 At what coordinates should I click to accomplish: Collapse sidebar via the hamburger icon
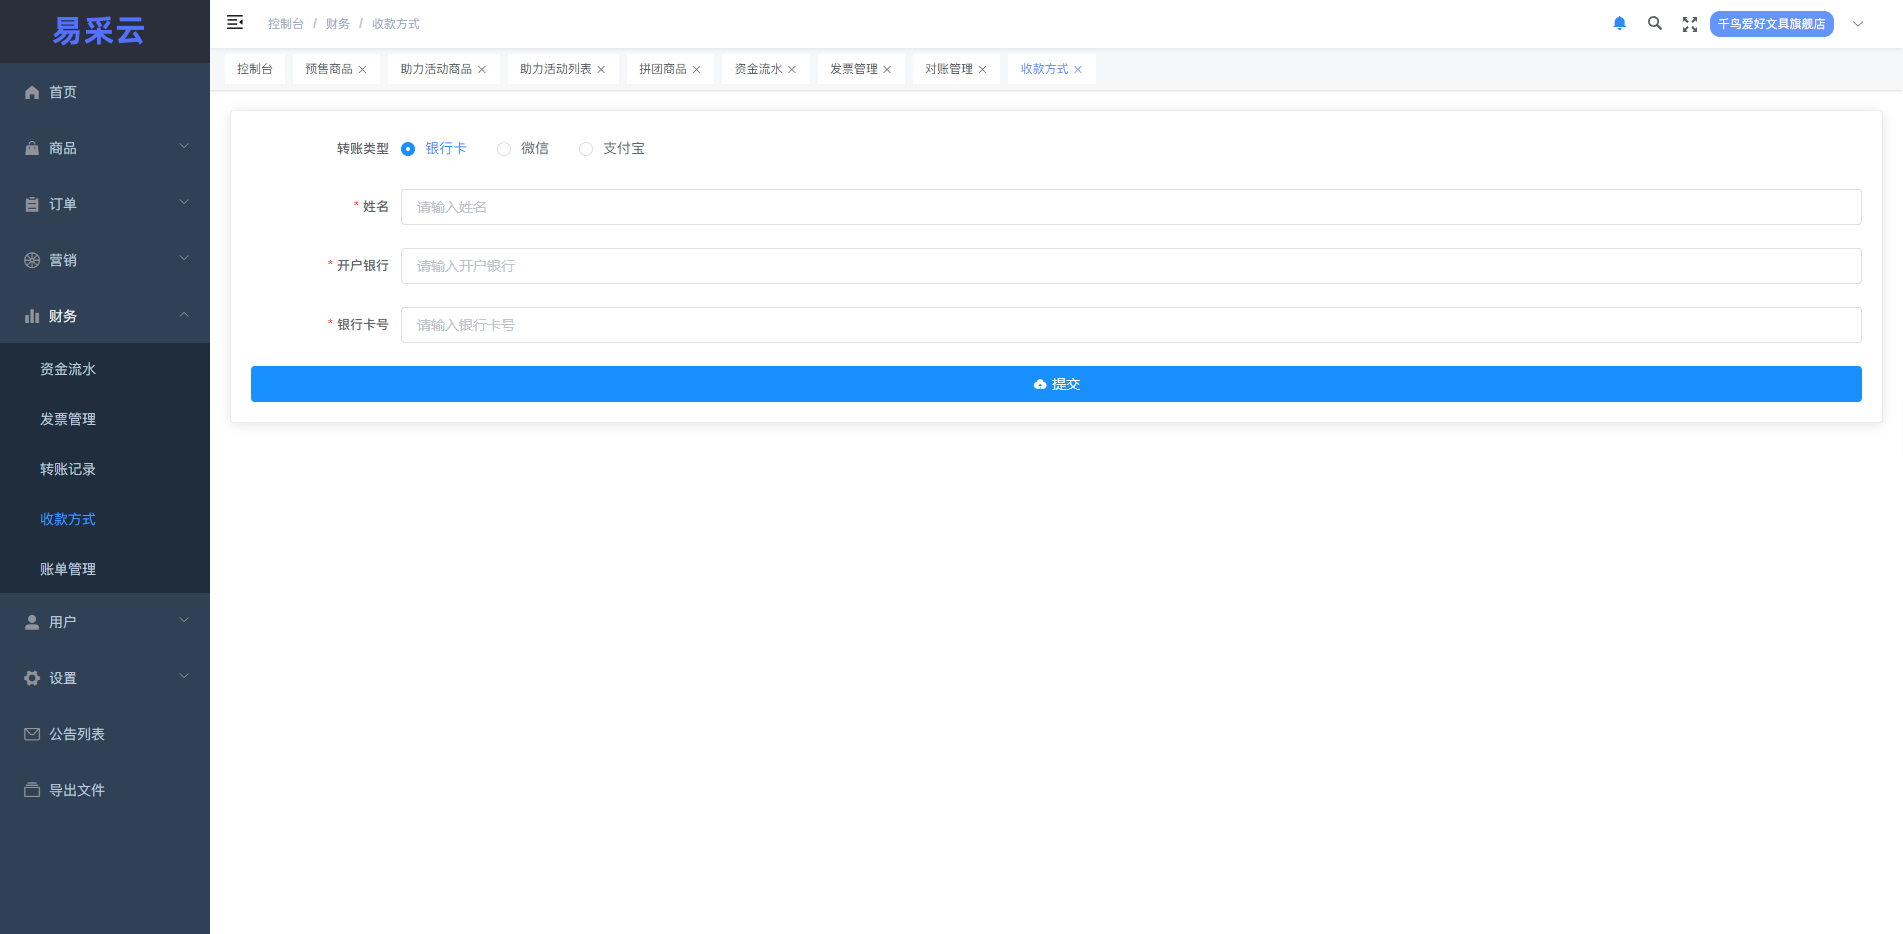(235, 22)
